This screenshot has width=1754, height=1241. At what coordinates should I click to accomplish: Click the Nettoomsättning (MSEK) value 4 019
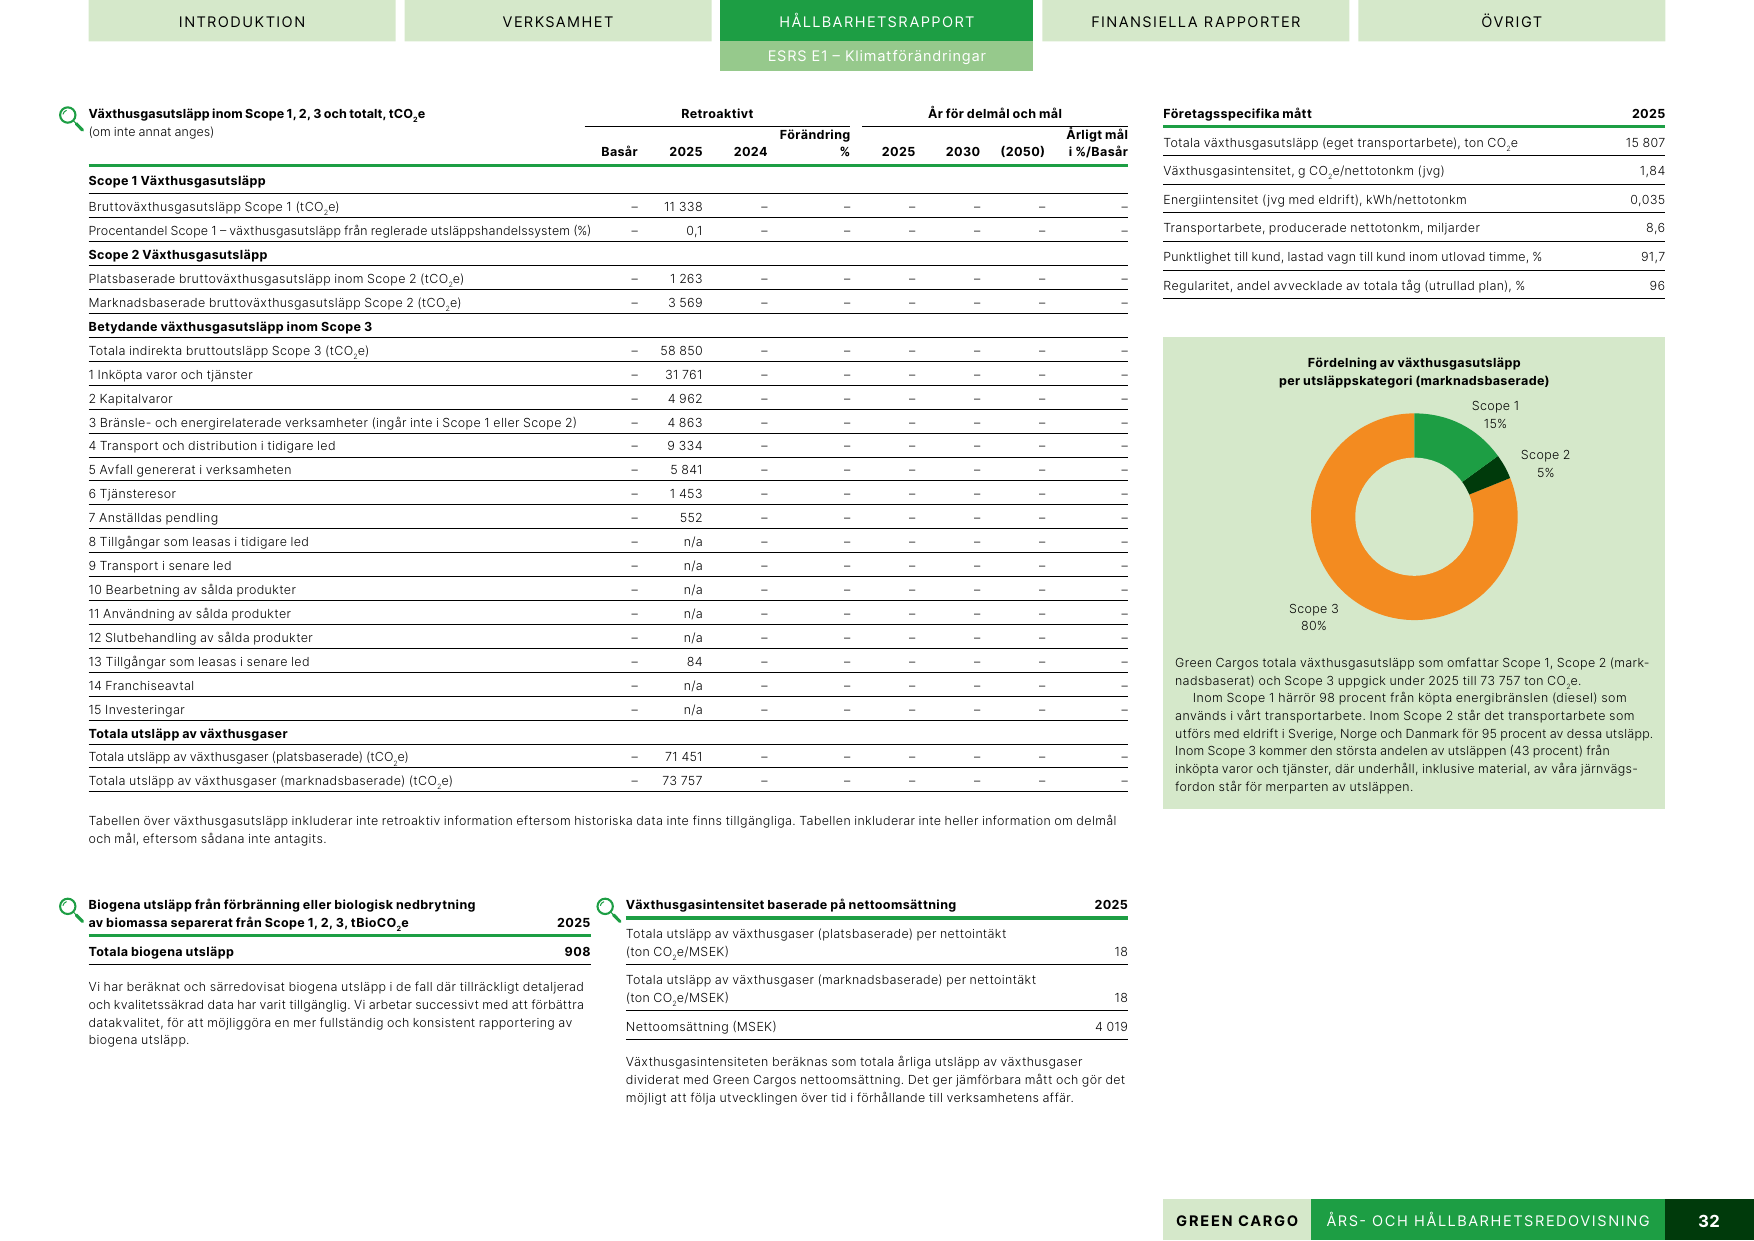(x=1111, y=1027)
